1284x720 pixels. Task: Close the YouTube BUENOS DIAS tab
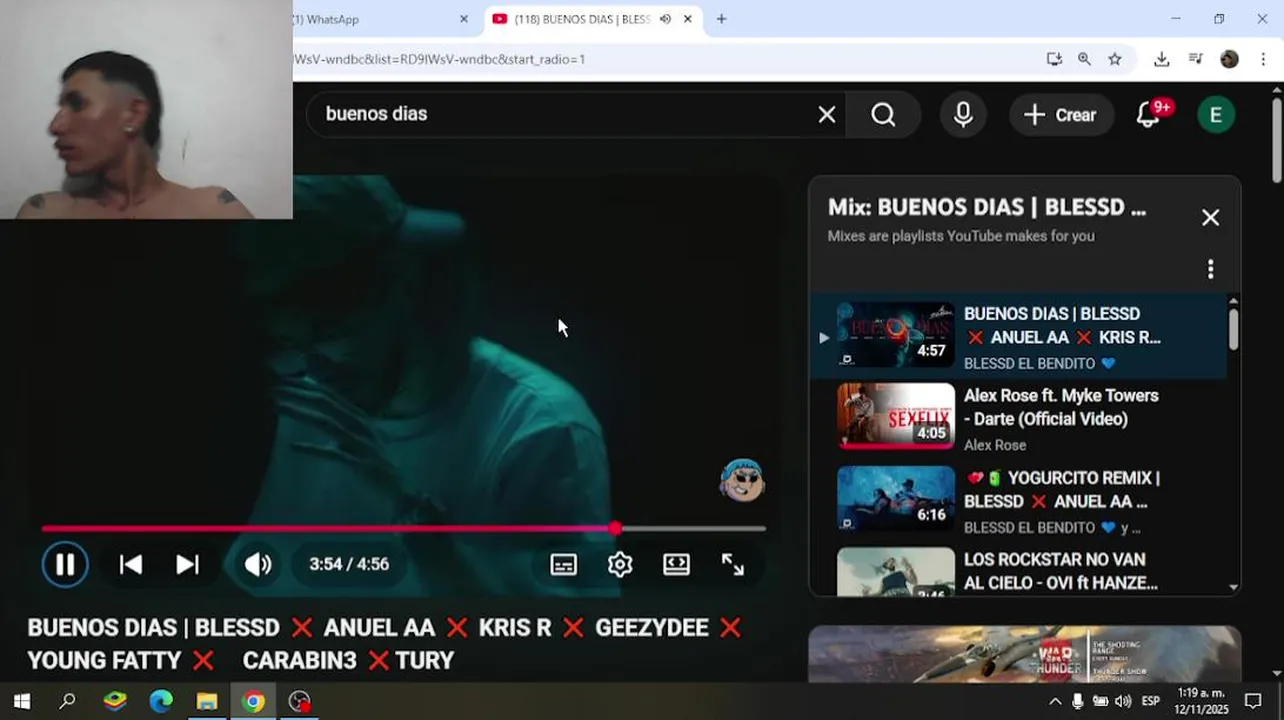688,19
